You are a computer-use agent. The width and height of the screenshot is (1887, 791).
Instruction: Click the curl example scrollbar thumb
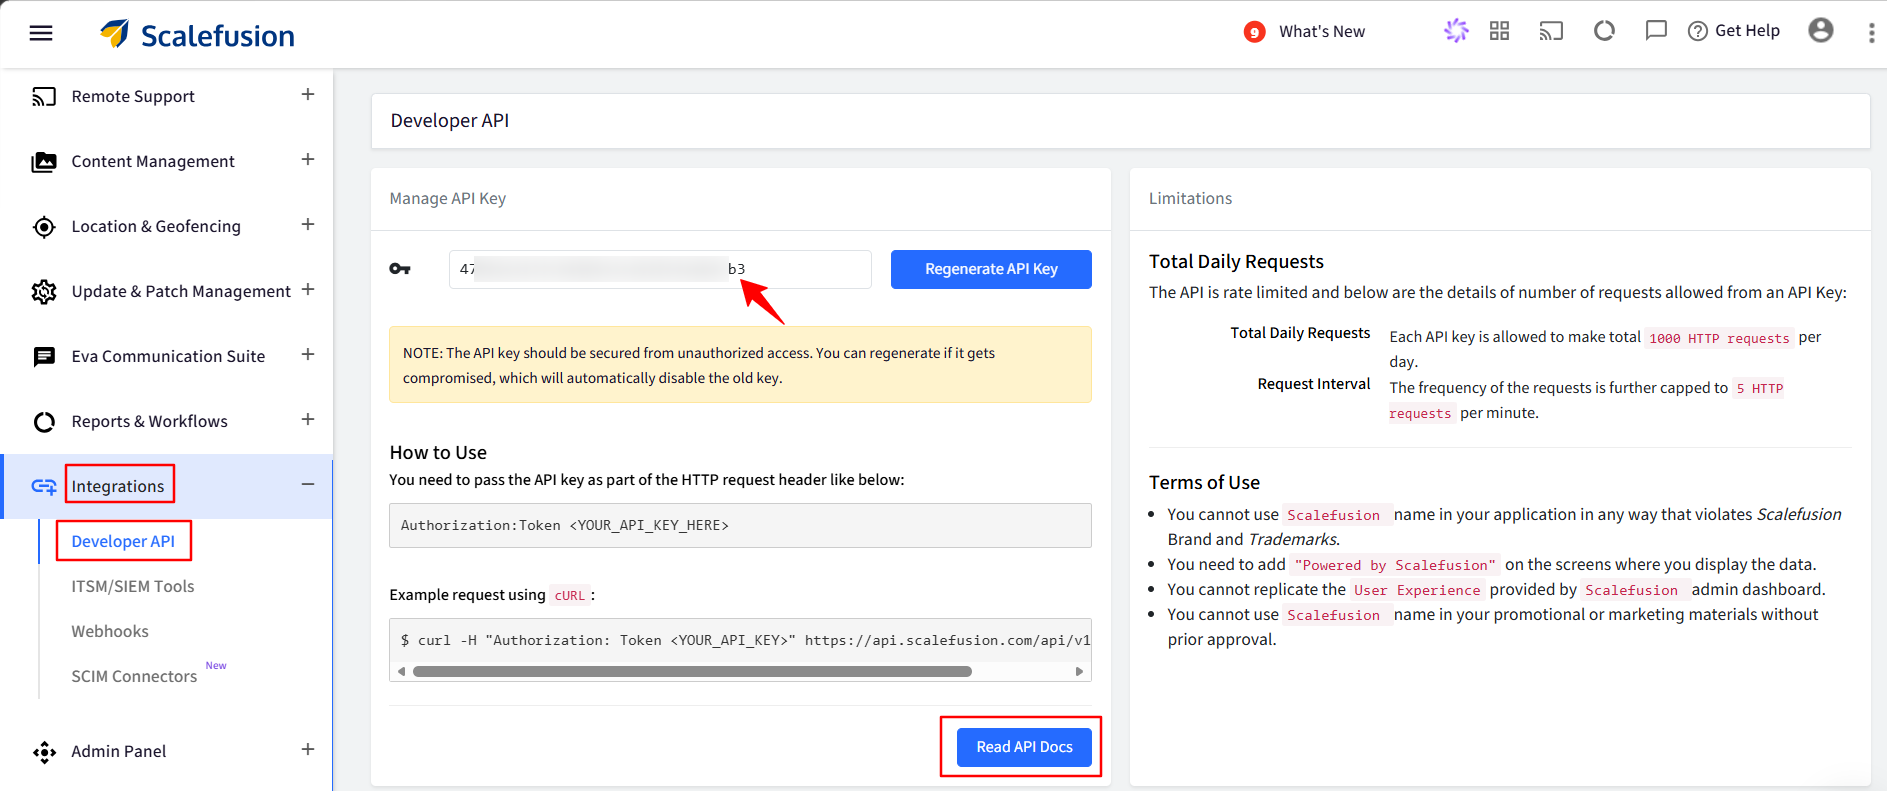click(692, 672)
